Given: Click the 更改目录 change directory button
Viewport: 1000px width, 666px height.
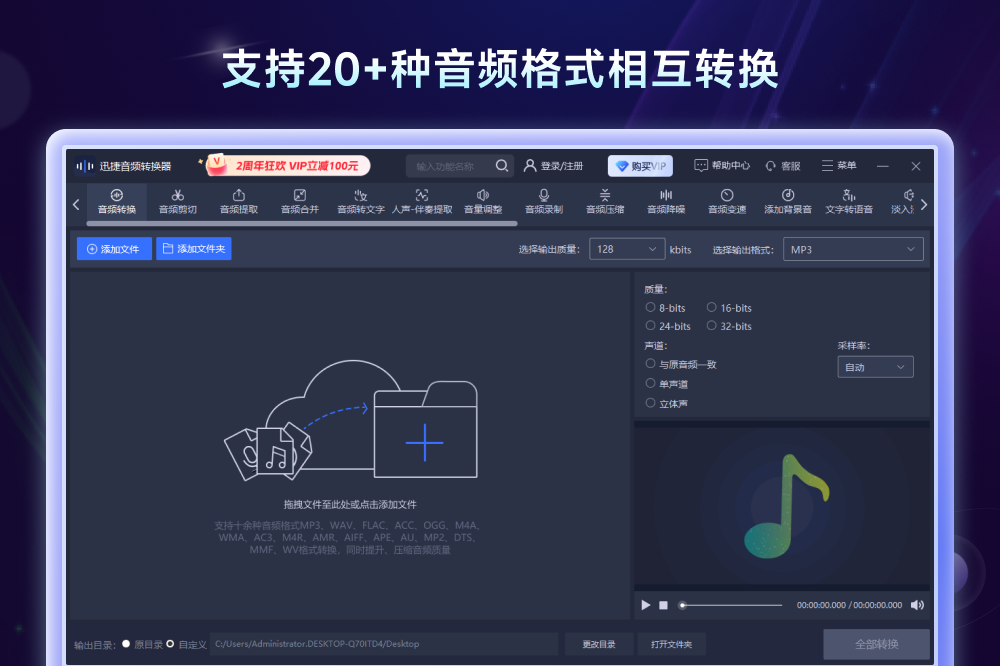Looking at the screenshot, I should point(599,644).
